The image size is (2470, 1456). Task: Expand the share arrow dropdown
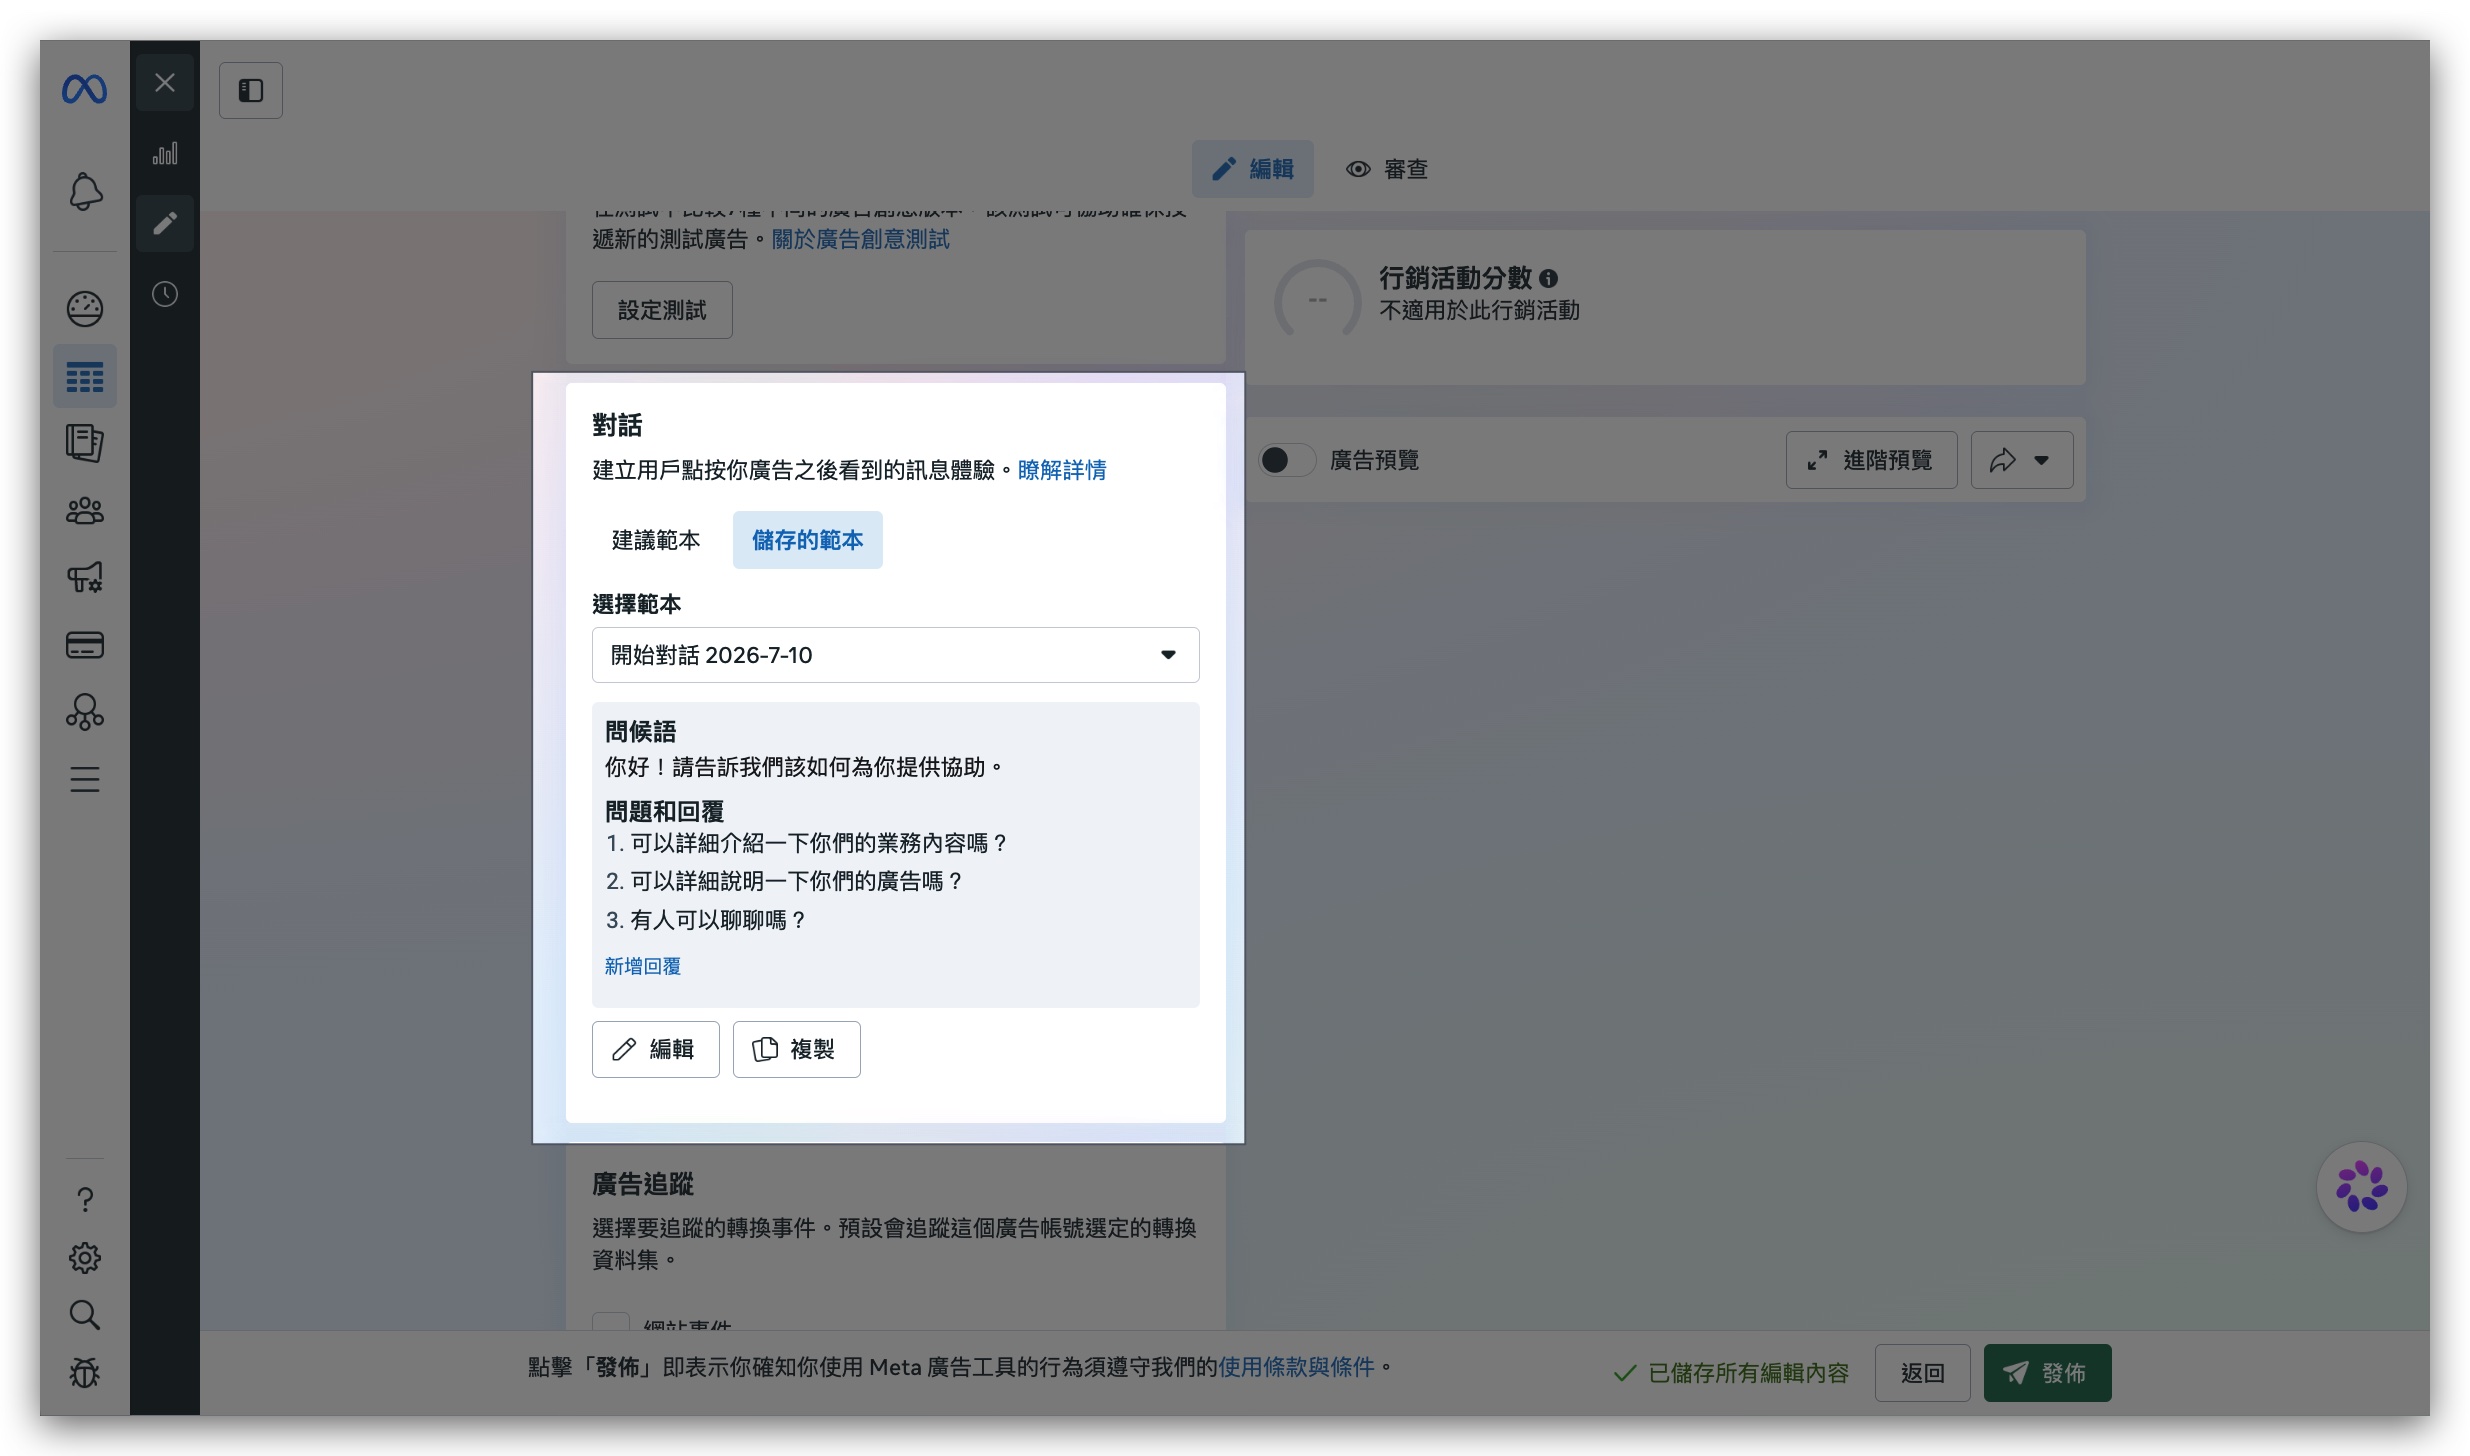pos(2021,460)
